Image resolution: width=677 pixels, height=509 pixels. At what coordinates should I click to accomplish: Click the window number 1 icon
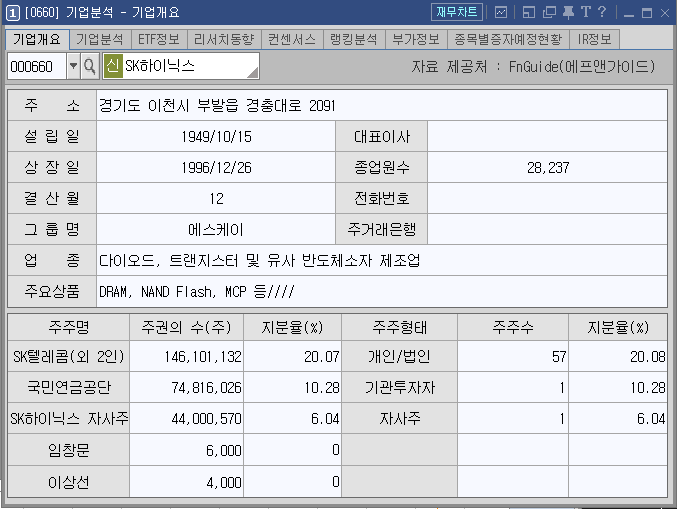(x=13, y=13)
